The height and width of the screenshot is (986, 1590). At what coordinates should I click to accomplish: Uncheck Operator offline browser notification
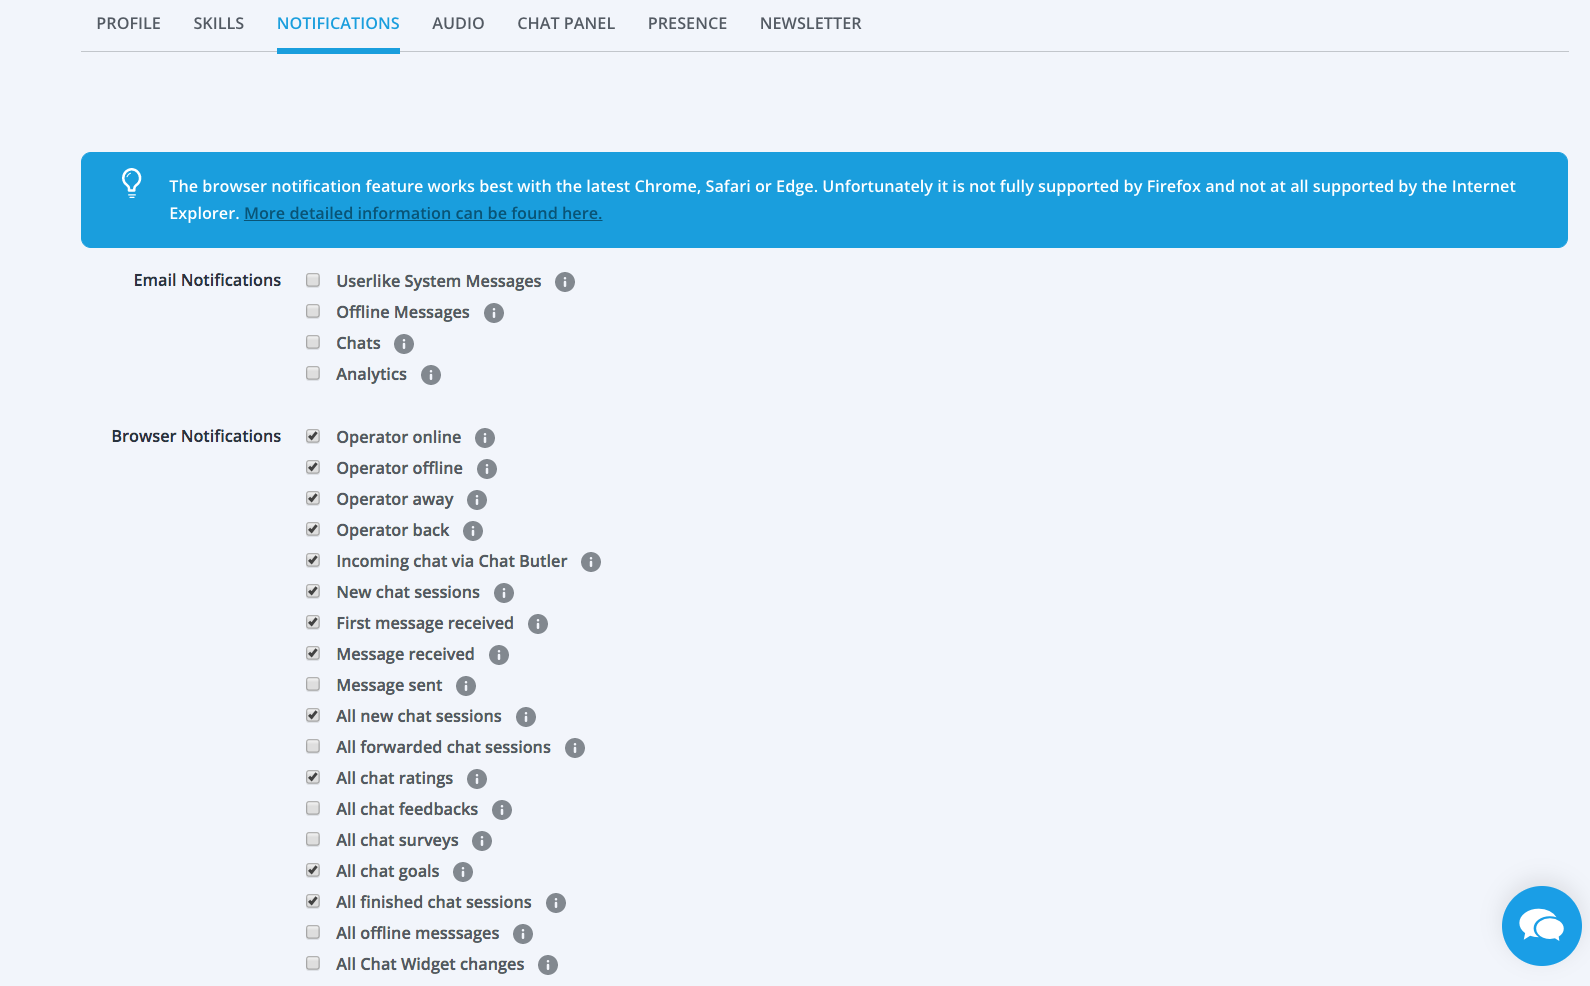(x=313, y=467)
